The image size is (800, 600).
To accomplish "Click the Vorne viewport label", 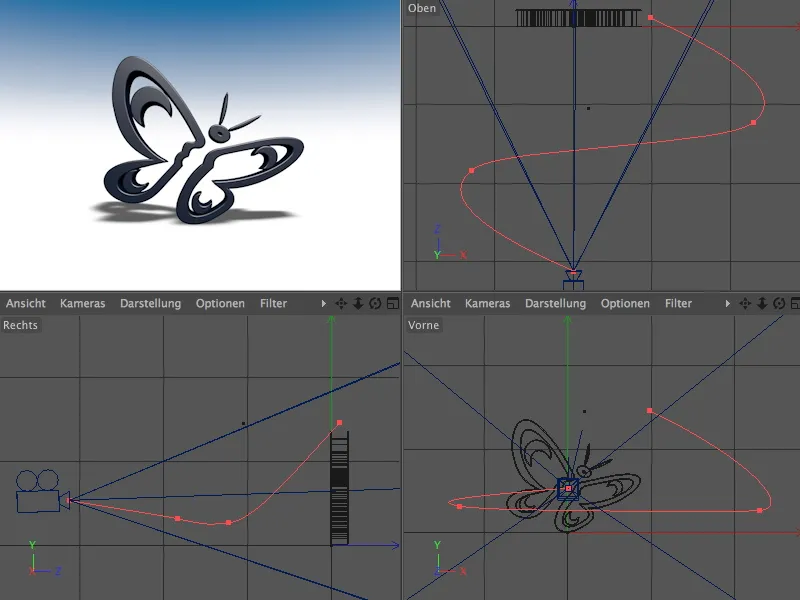I will (x=423, y=325).
